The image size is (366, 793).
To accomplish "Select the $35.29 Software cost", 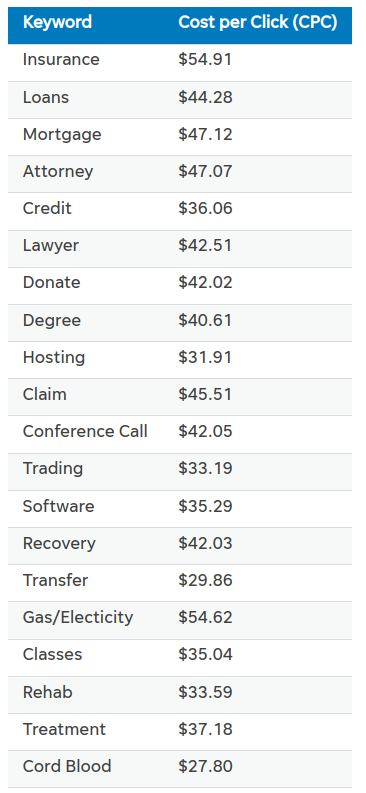I will [x=205, y=506].
